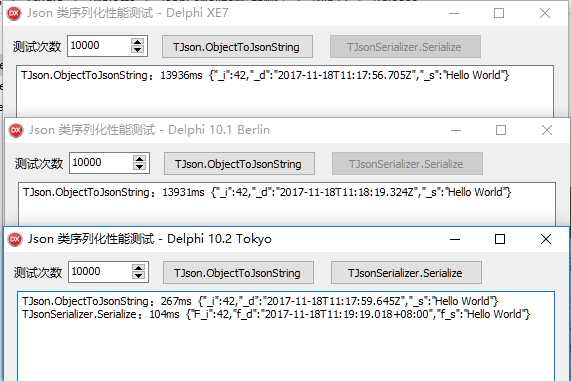Click disabled TJsonSerializer.Serialize button in Berlin window

407,164
